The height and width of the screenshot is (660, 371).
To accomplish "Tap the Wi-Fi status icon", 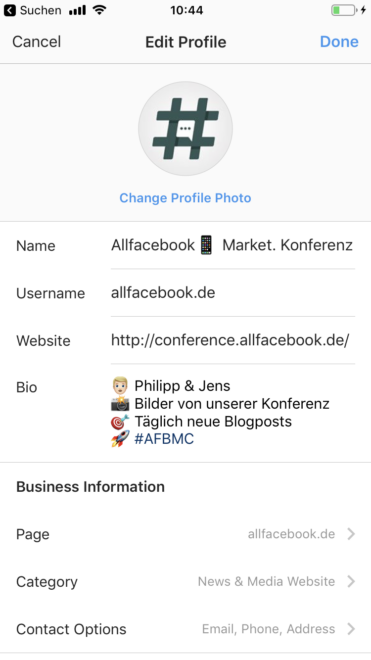I will [99, 10].
